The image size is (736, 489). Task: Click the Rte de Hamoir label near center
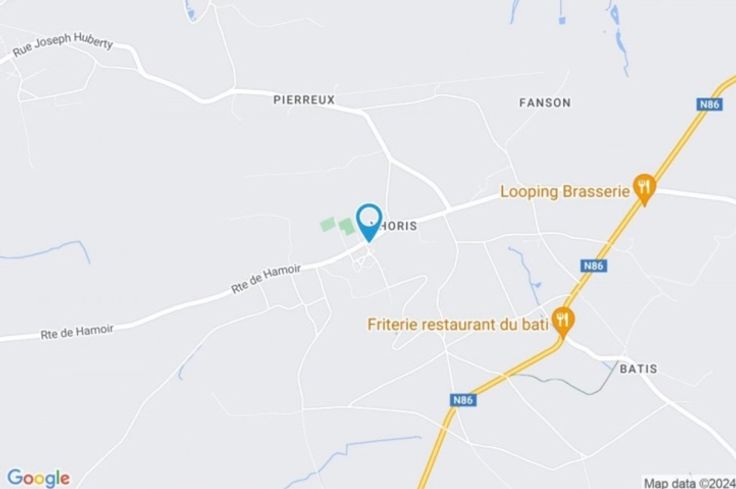[266, 279]
